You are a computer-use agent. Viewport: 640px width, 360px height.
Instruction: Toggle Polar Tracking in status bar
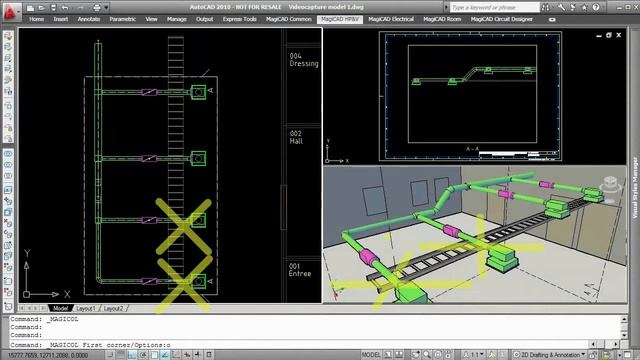143,355
